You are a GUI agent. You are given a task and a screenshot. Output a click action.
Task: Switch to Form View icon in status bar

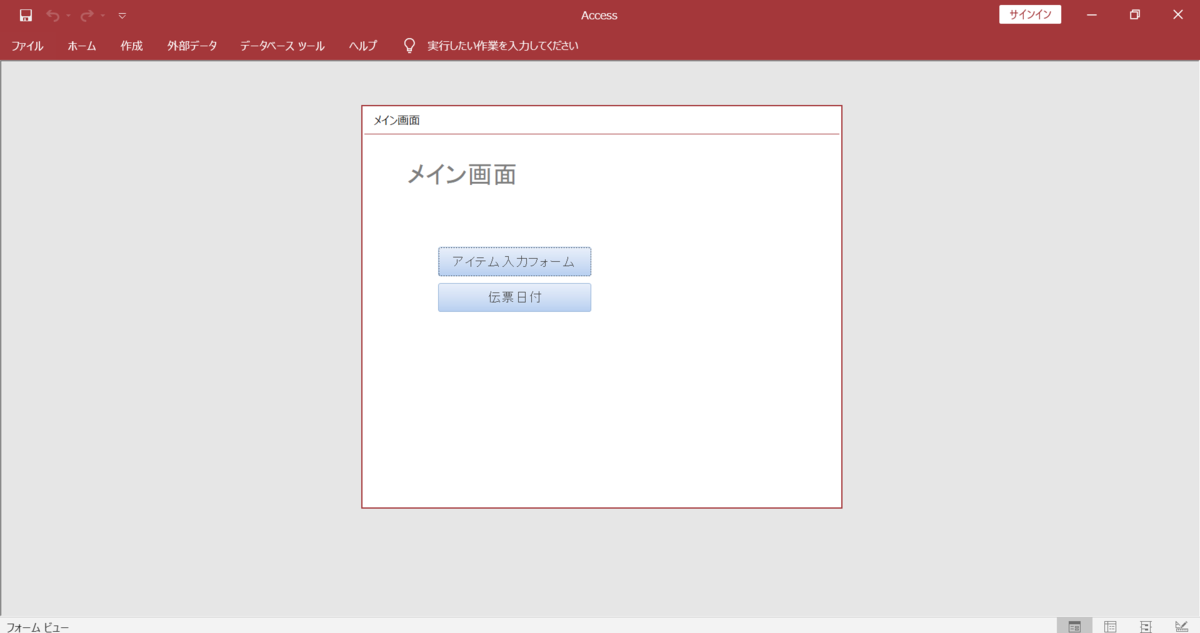tap(1074, 626)
